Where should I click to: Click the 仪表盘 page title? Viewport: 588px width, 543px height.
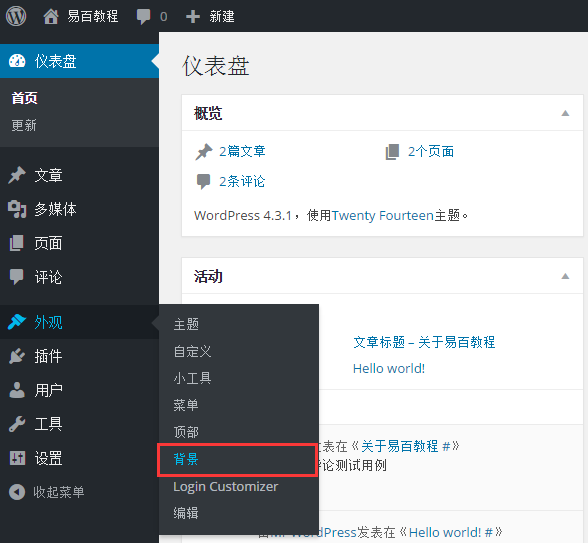(x=216, y=66)
